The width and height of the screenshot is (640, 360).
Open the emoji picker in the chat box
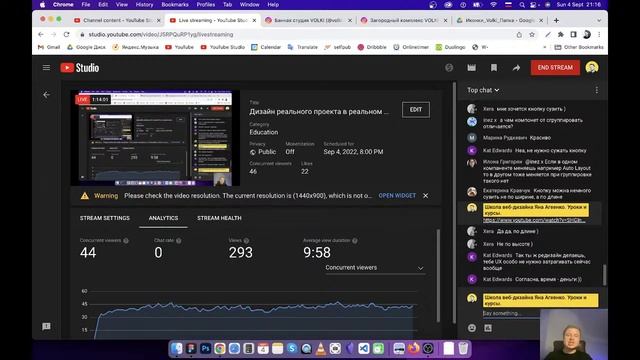[x=472, y=328]
